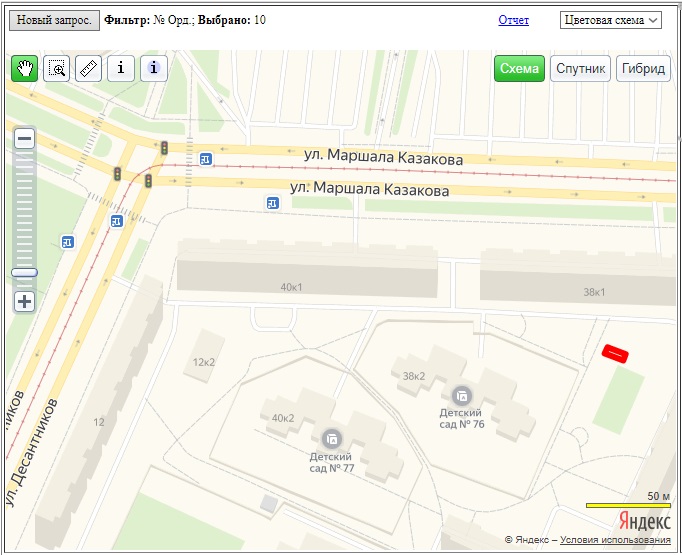Click the blue highlighted info tool
The width and height of the screenshot is (682, 555).
[x=154, y=68]
